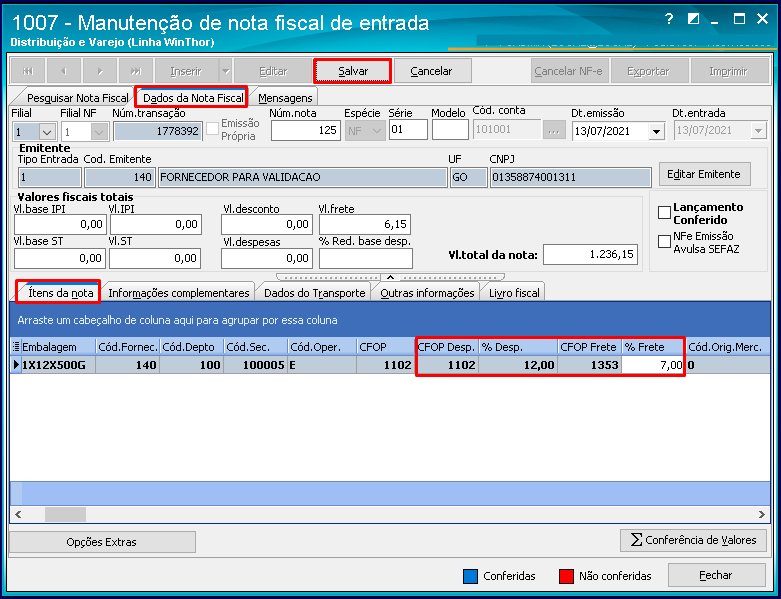
Task: Switch to Outras informações tab
Action: (x=427, y=293)
